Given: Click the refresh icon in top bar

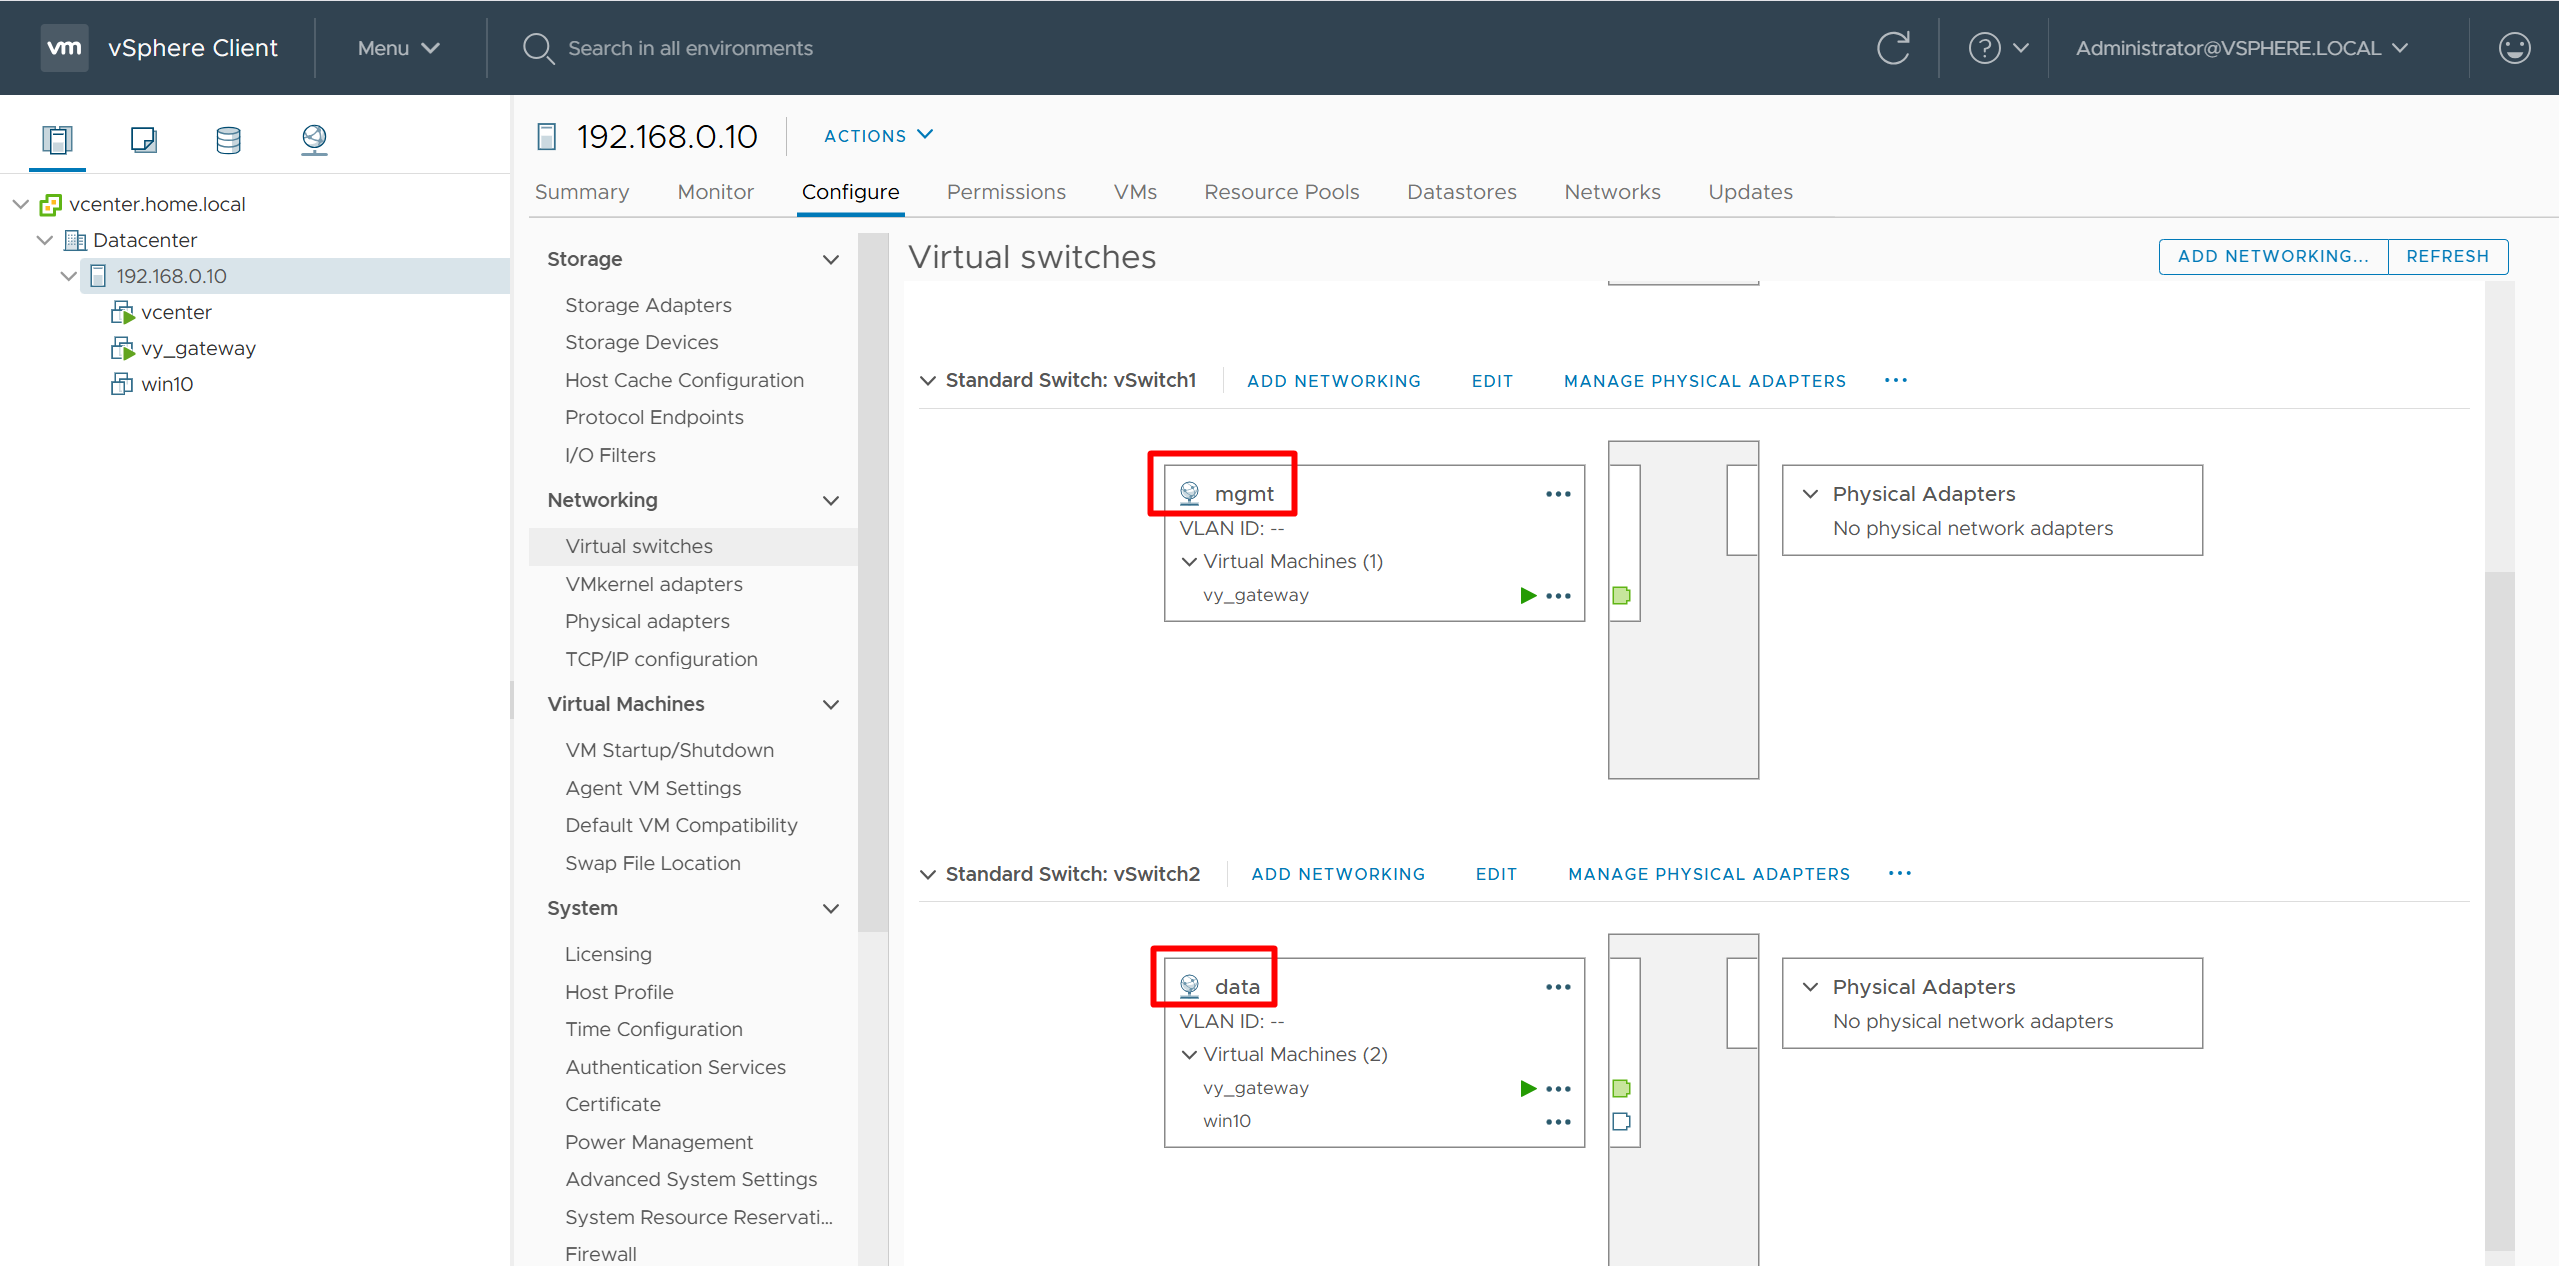Looking at the screenshot, I should click(1893, 48).
